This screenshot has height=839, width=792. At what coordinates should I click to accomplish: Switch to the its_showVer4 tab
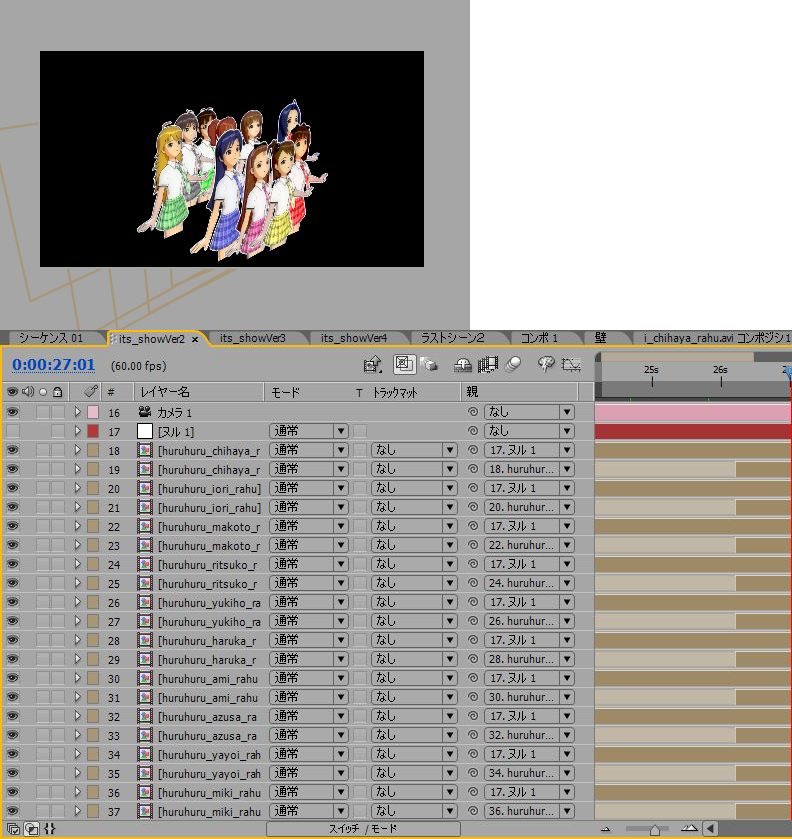[x=354, y=338]
